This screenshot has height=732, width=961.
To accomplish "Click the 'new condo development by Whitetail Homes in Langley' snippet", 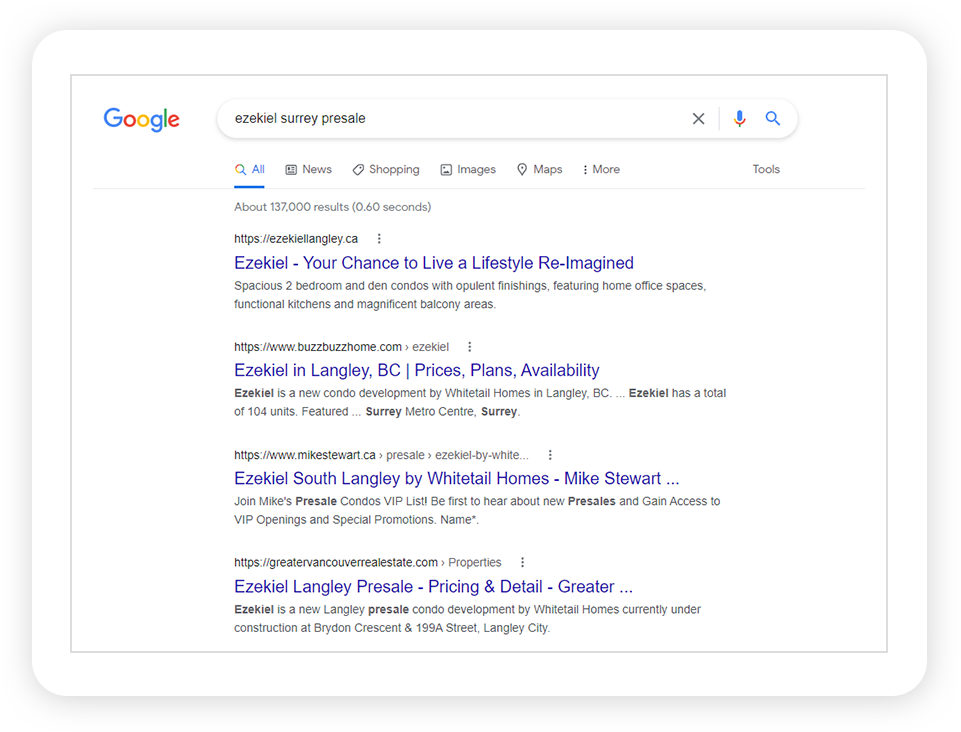I will point(480,402).
